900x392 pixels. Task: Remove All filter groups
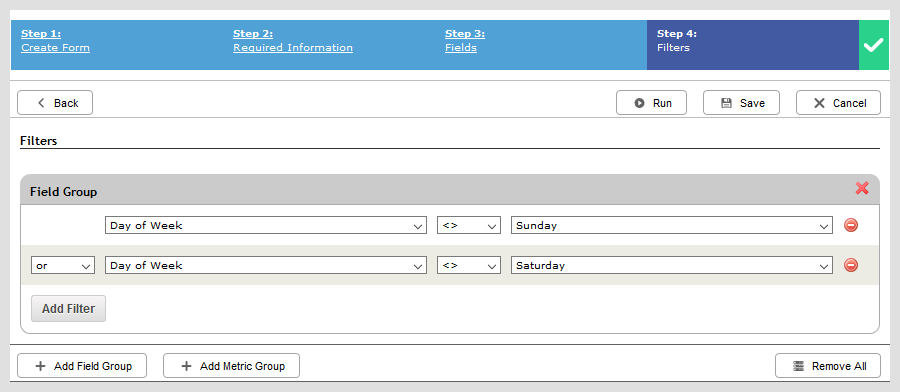click(828, 366)
